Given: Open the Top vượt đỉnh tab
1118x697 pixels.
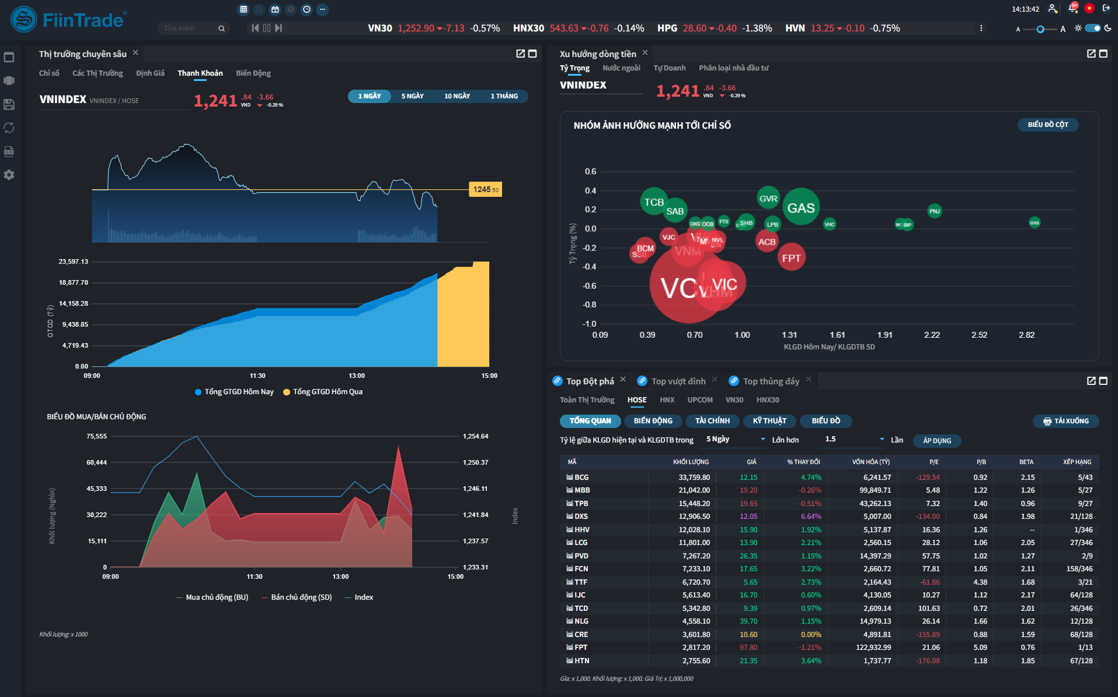Looking at the screenshot, I should (x=678, y=381).
